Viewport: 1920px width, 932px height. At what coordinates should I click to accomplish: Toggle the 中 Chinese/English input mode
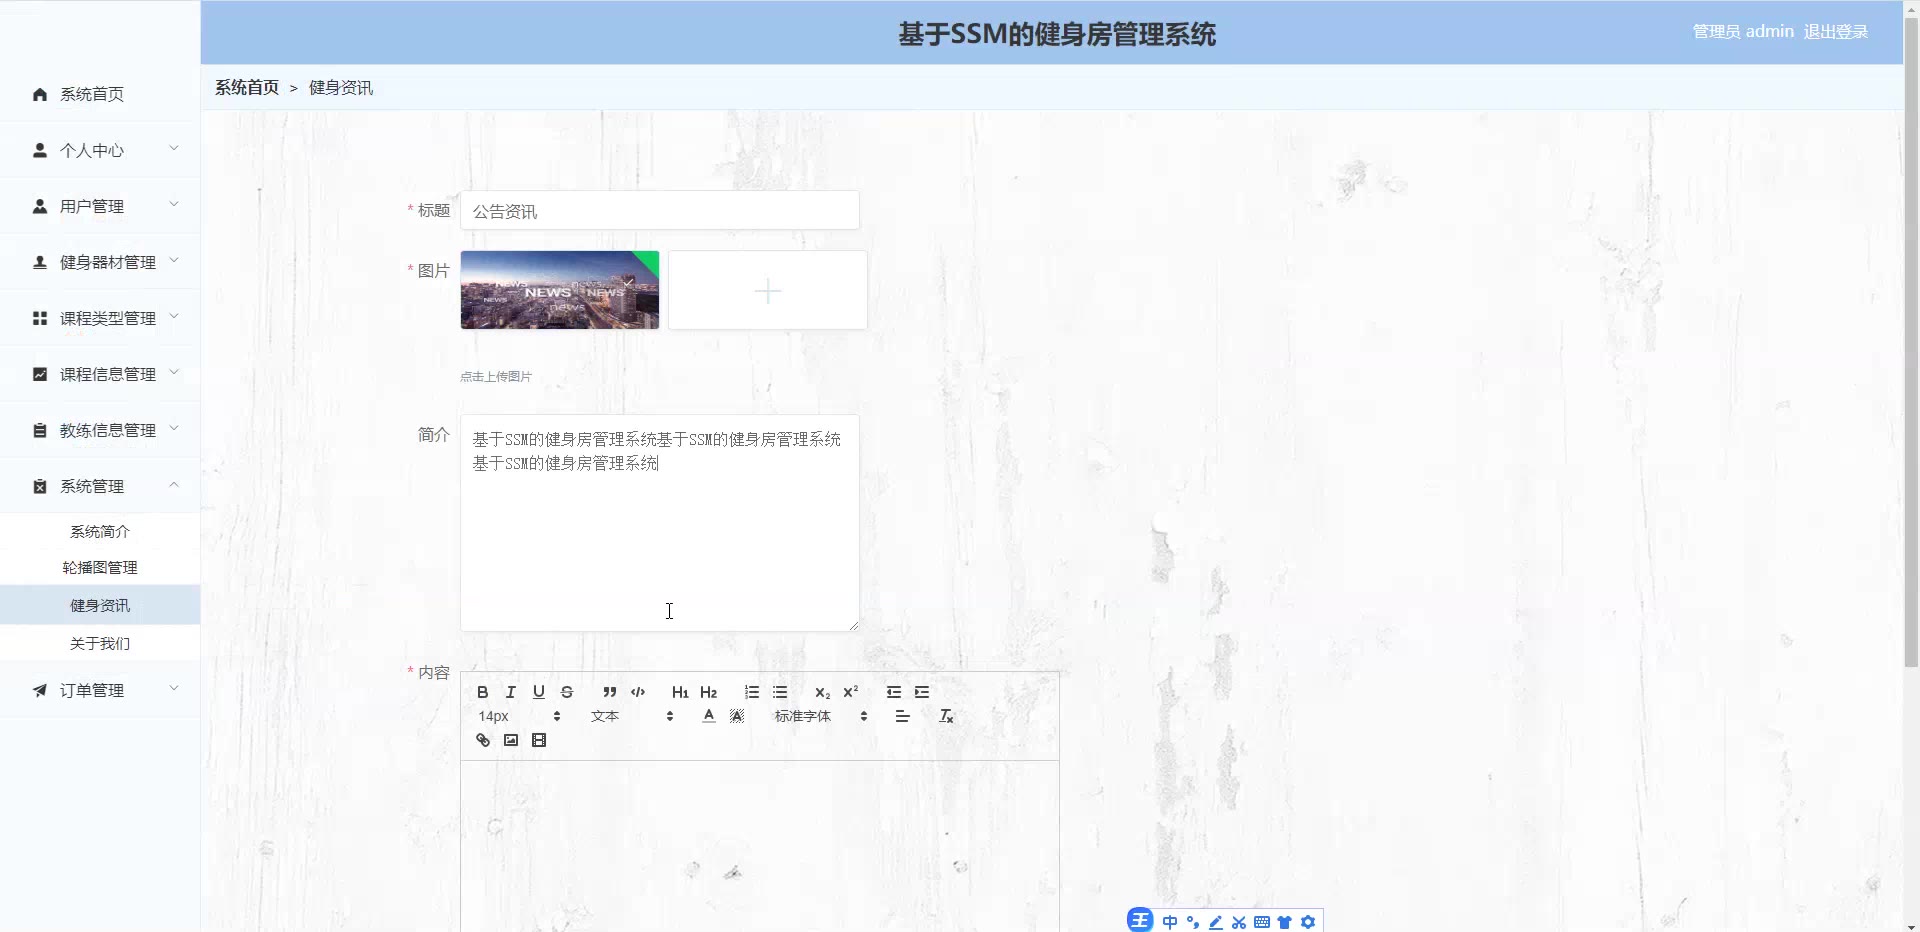tap(1170, 922)
